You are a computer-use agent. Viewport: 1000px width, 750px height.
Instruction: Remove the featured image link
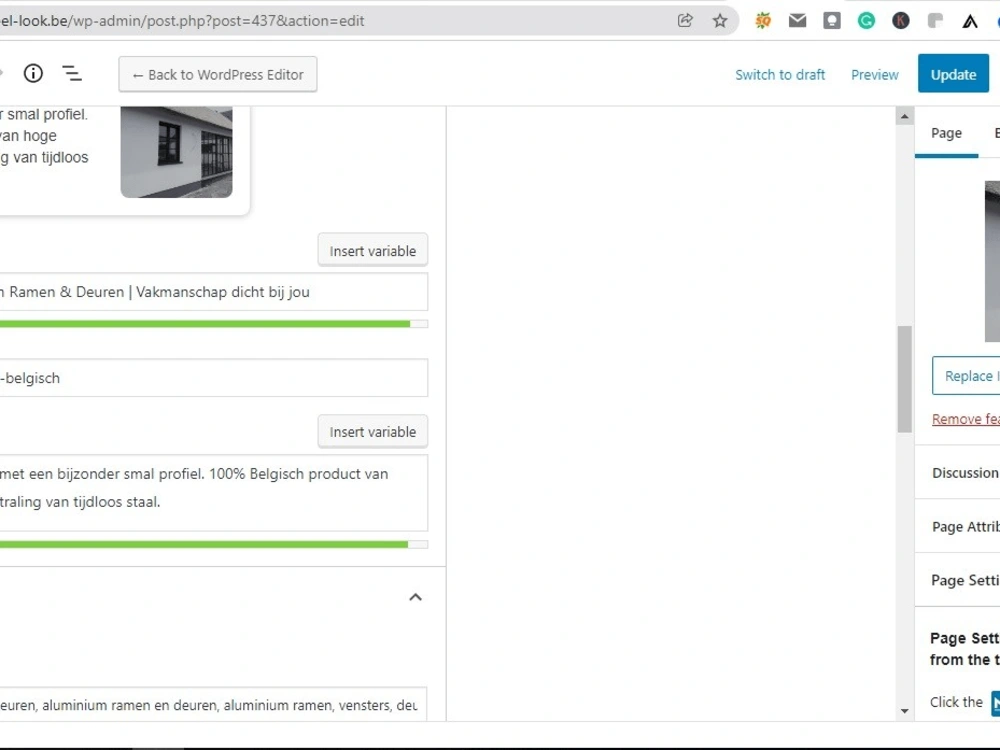(966, 419)
